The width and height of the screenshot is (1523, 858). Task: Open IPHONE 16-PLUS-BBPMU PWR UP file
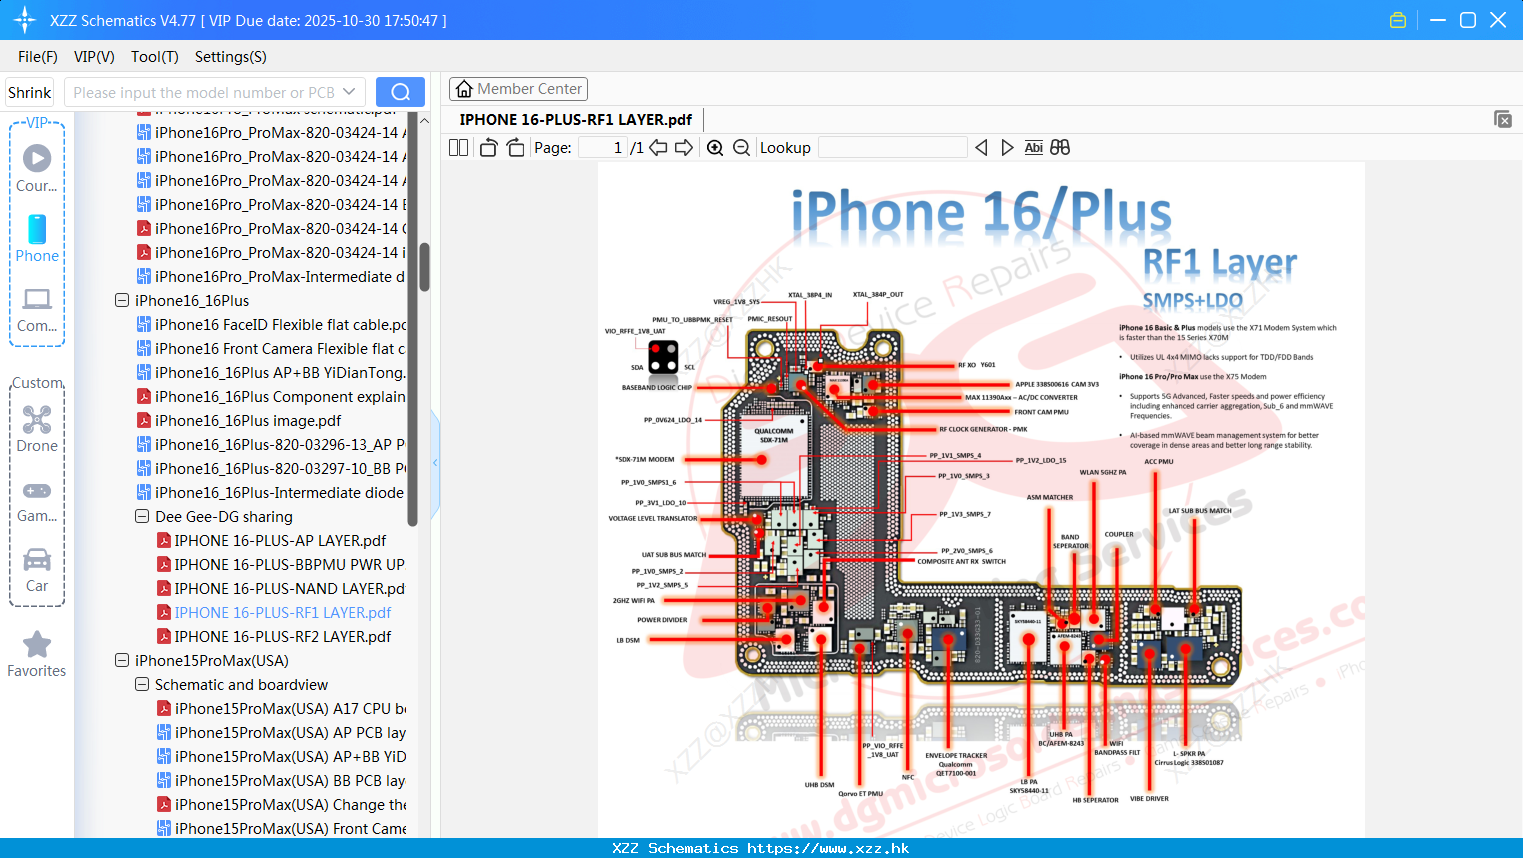click(x=281, y=564)
